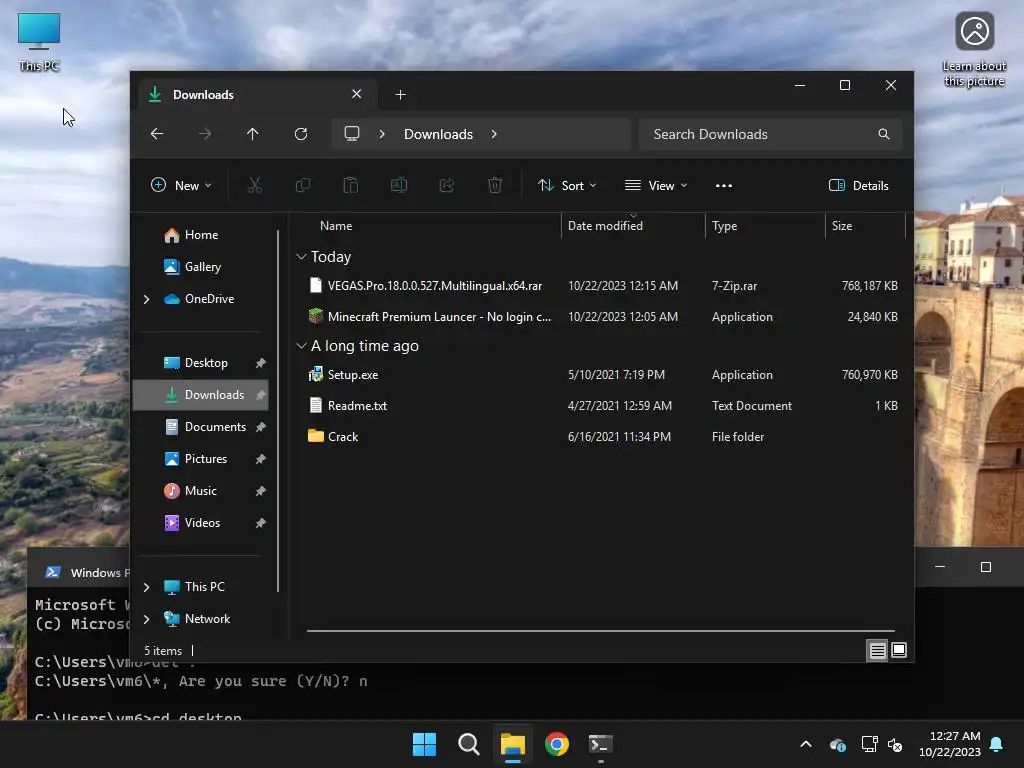
Task: Sort by Date modified column header
Action: 633,226
